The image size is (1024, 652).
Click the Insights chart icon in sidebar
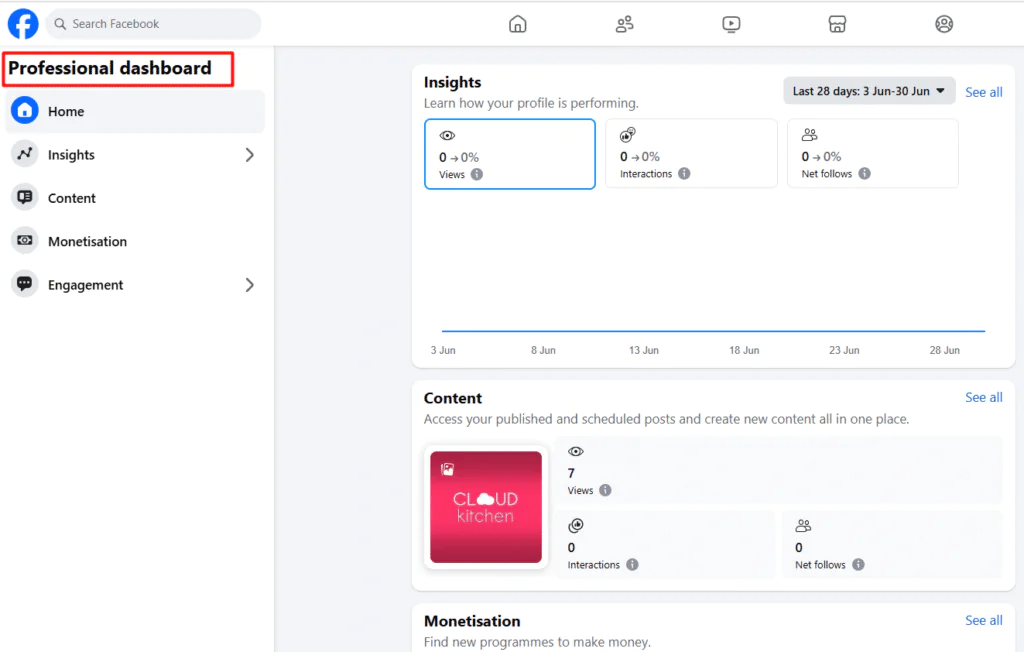tap(25, 154)
